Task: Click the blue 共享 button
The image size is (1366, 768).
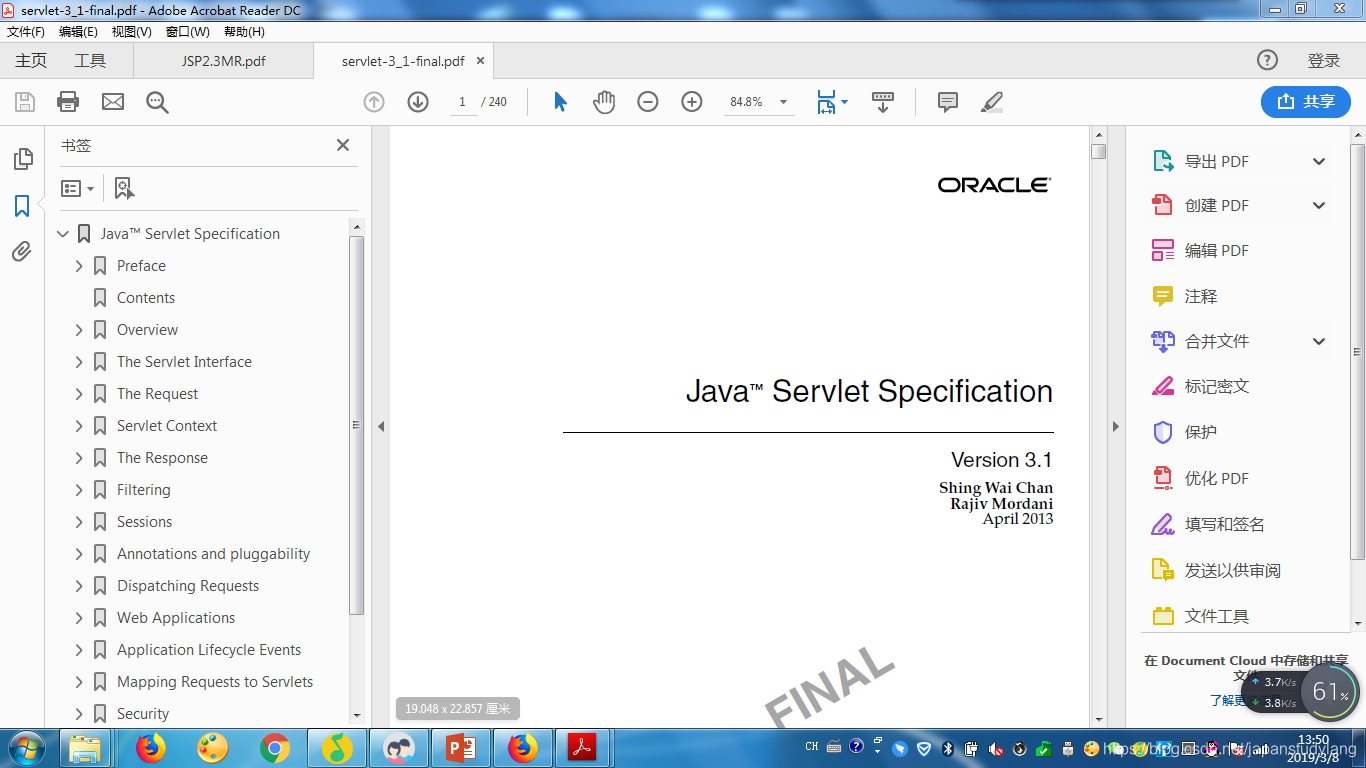Action: [1305, 101]
